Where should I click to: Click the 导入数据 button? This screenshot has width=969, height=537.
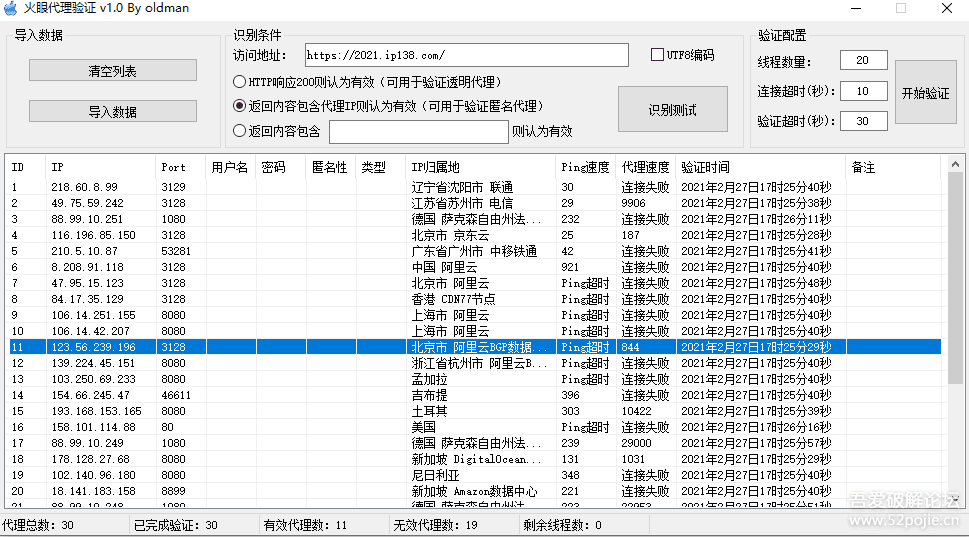click(112, 112)
